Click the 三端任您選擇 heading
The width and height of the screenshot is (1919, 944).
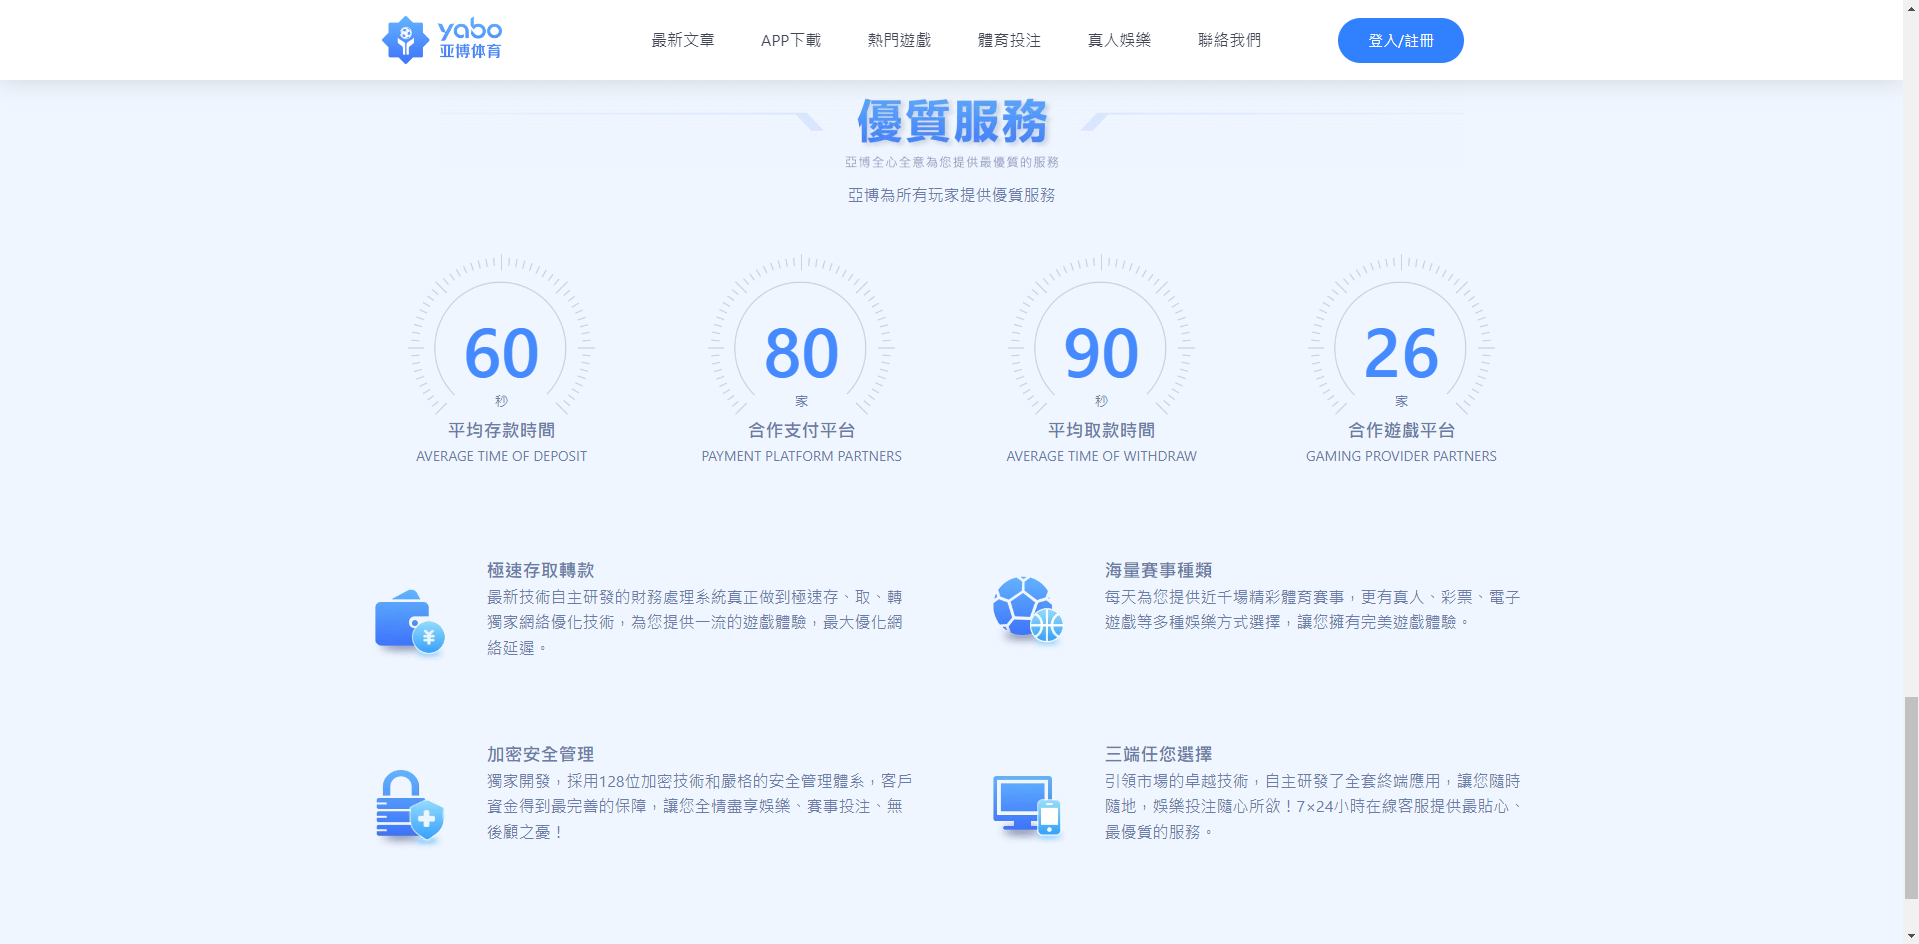coord(1158,754)
